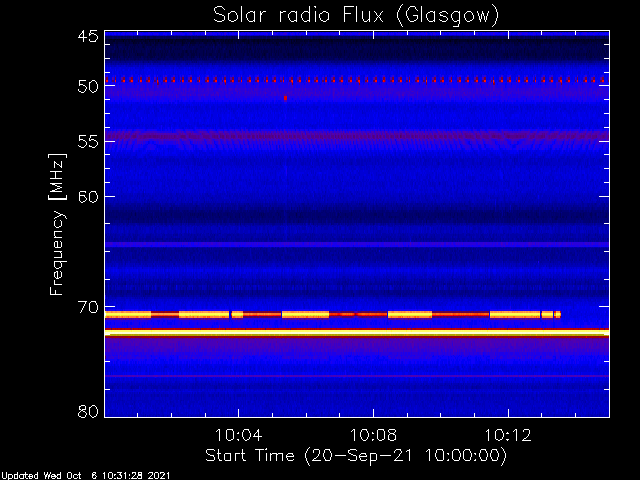The height and width of the screenshot is (480, 640).
Task: Click the 'Start Time (20-Sep-21 10:00:00)' label
Action: pos(356,456)
